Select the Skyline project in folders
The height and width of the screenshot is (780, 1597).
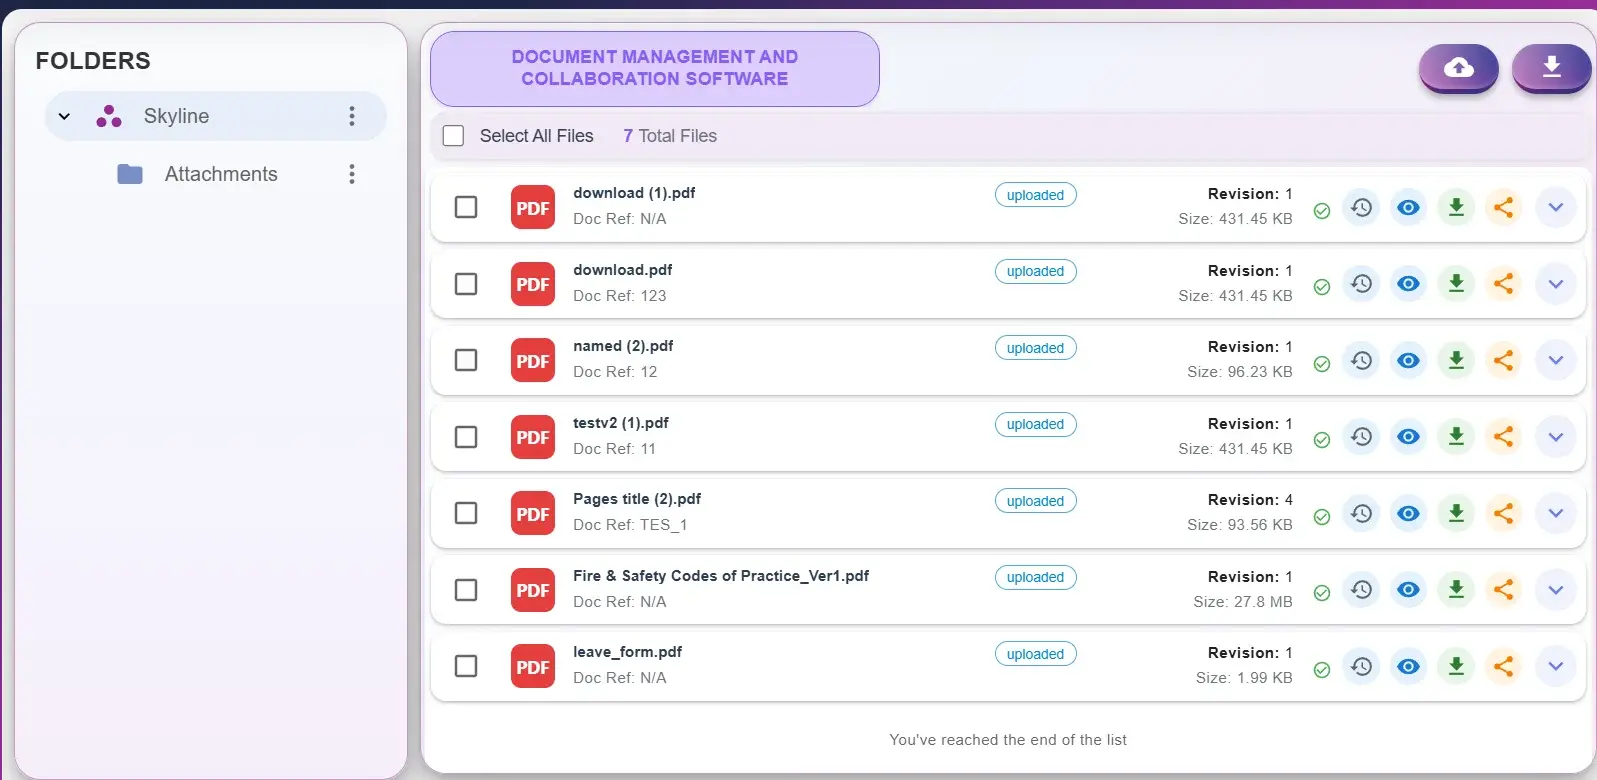(x=216, y=116)
